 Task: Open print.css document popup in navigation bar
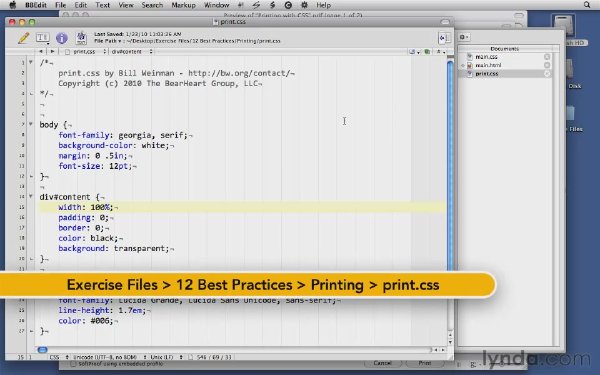[85, 51]
